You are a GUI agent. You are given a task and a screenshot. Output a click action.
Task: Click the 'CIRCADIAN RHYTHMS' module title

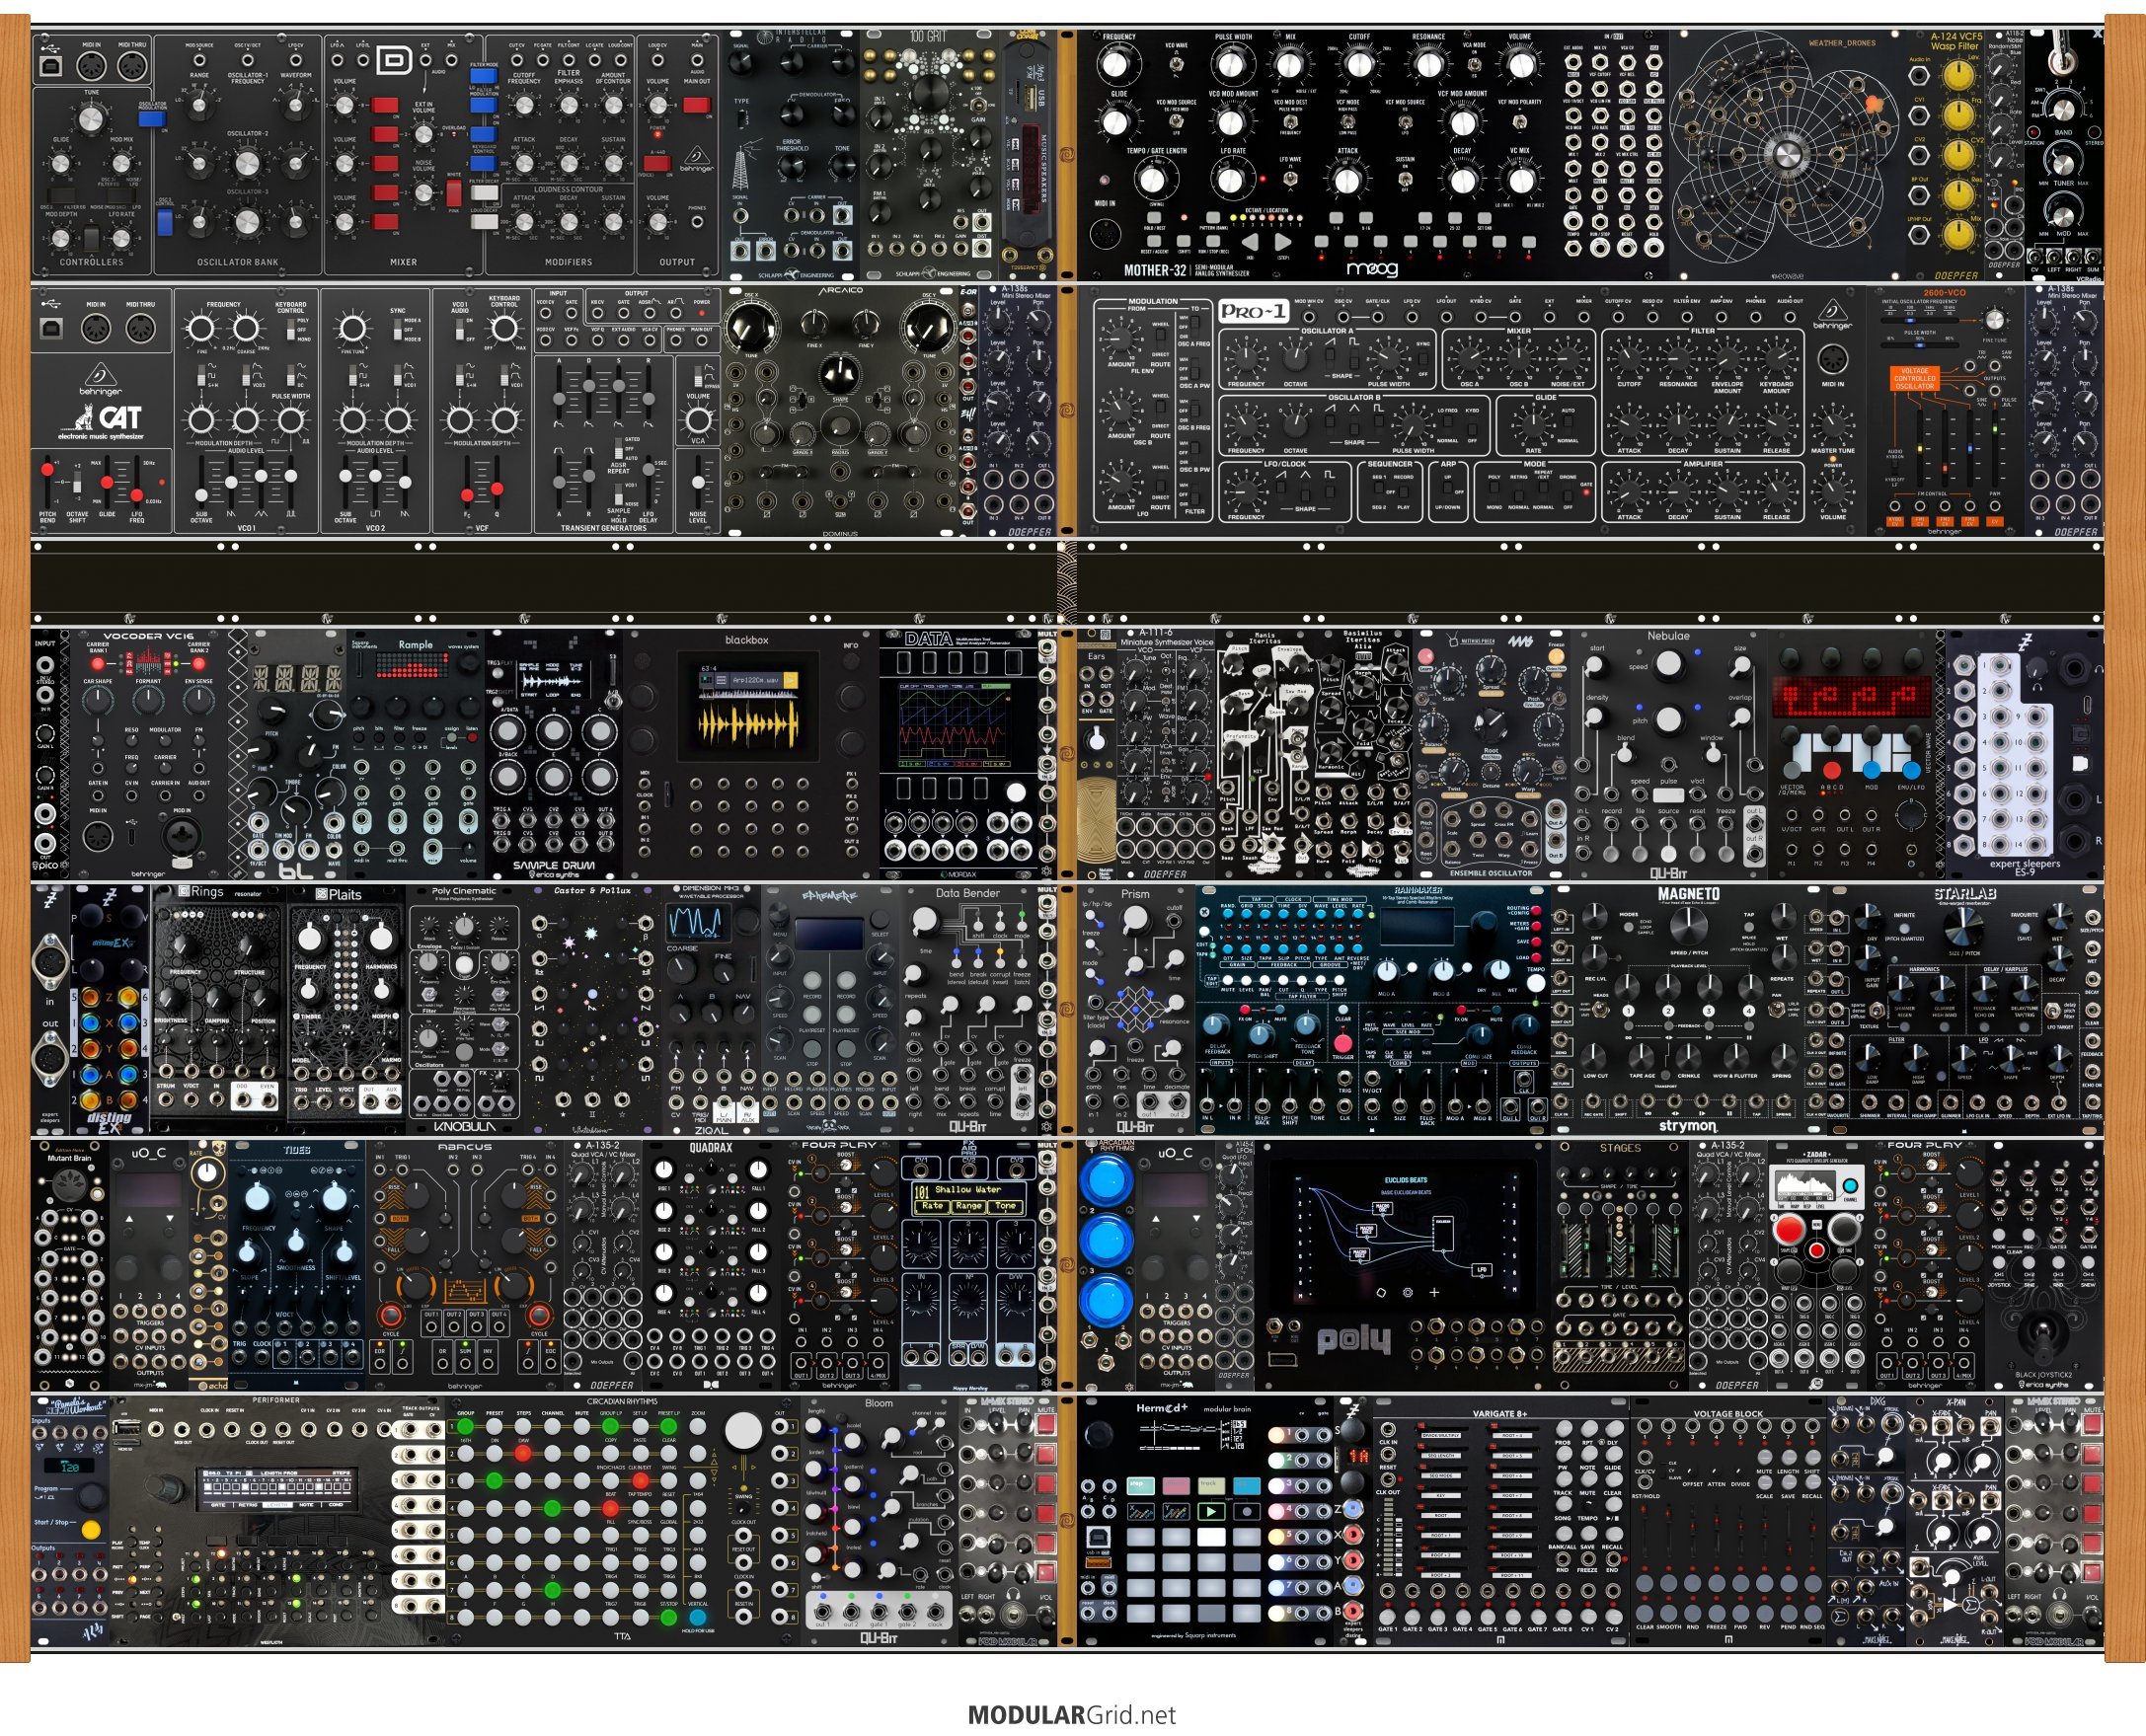(x=622, y=1402)
